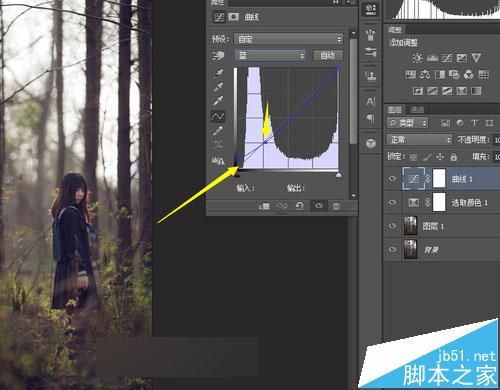Switch to the 图层 layers tab
The height and width of the screenshot is (390, 500).
coord(395,109)
